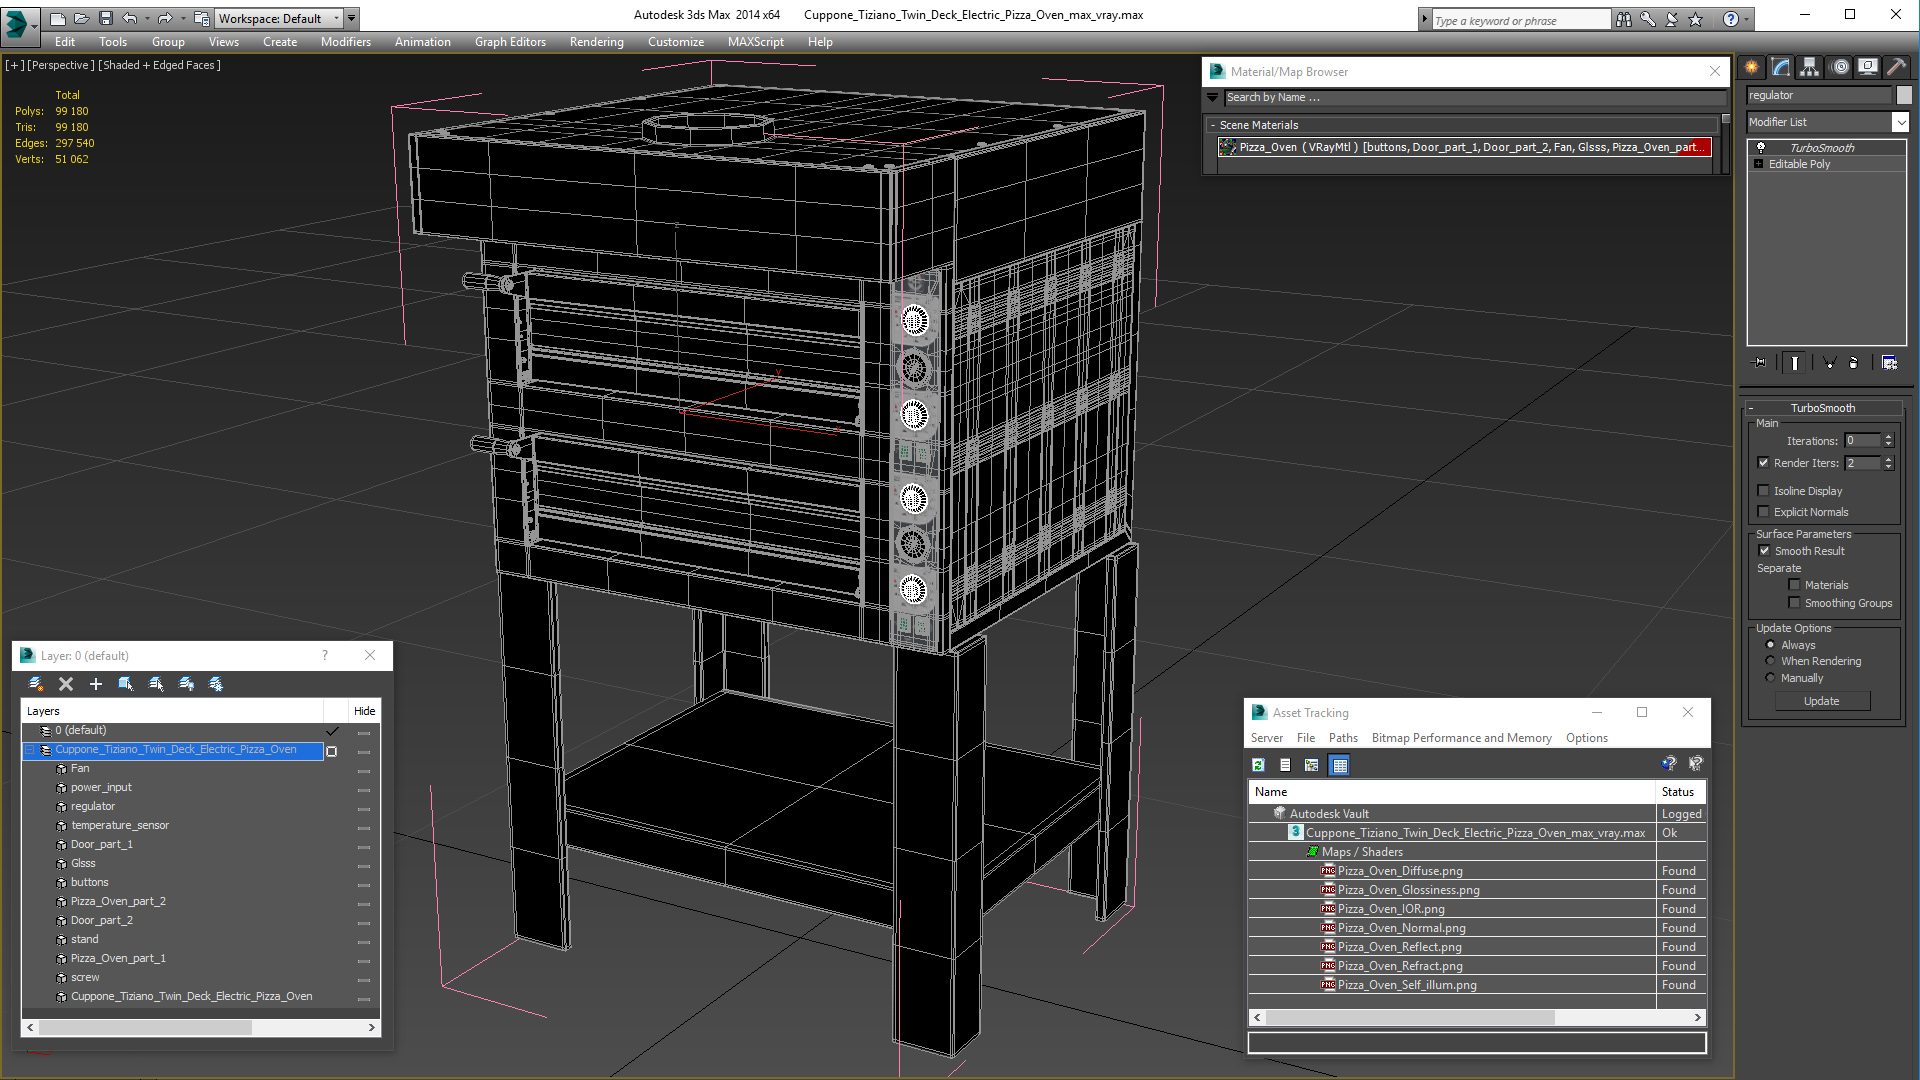Screen dimensions: 1920x1080
Task: Click the Search by Name field
Action: coord(1470,97)
